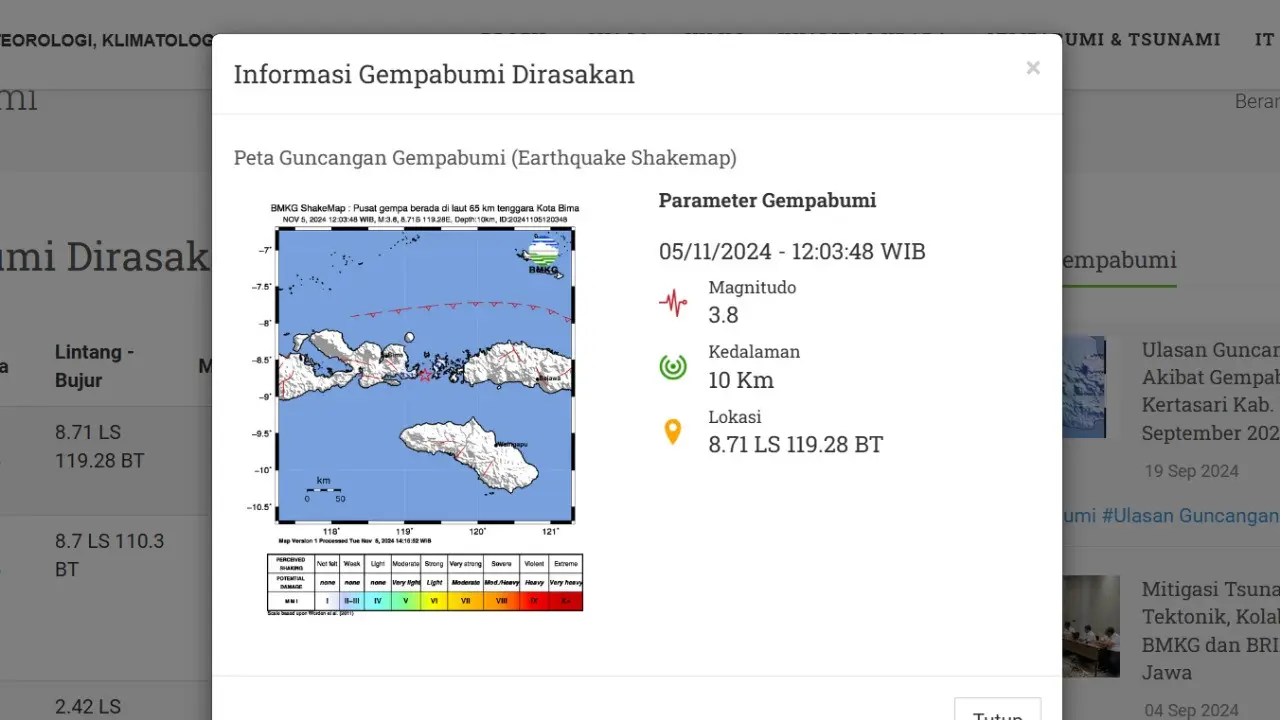Click the orange Lokasi pin icon
Image resolution: width=1280 pixels, height=720 pixels.
[673, 432]
